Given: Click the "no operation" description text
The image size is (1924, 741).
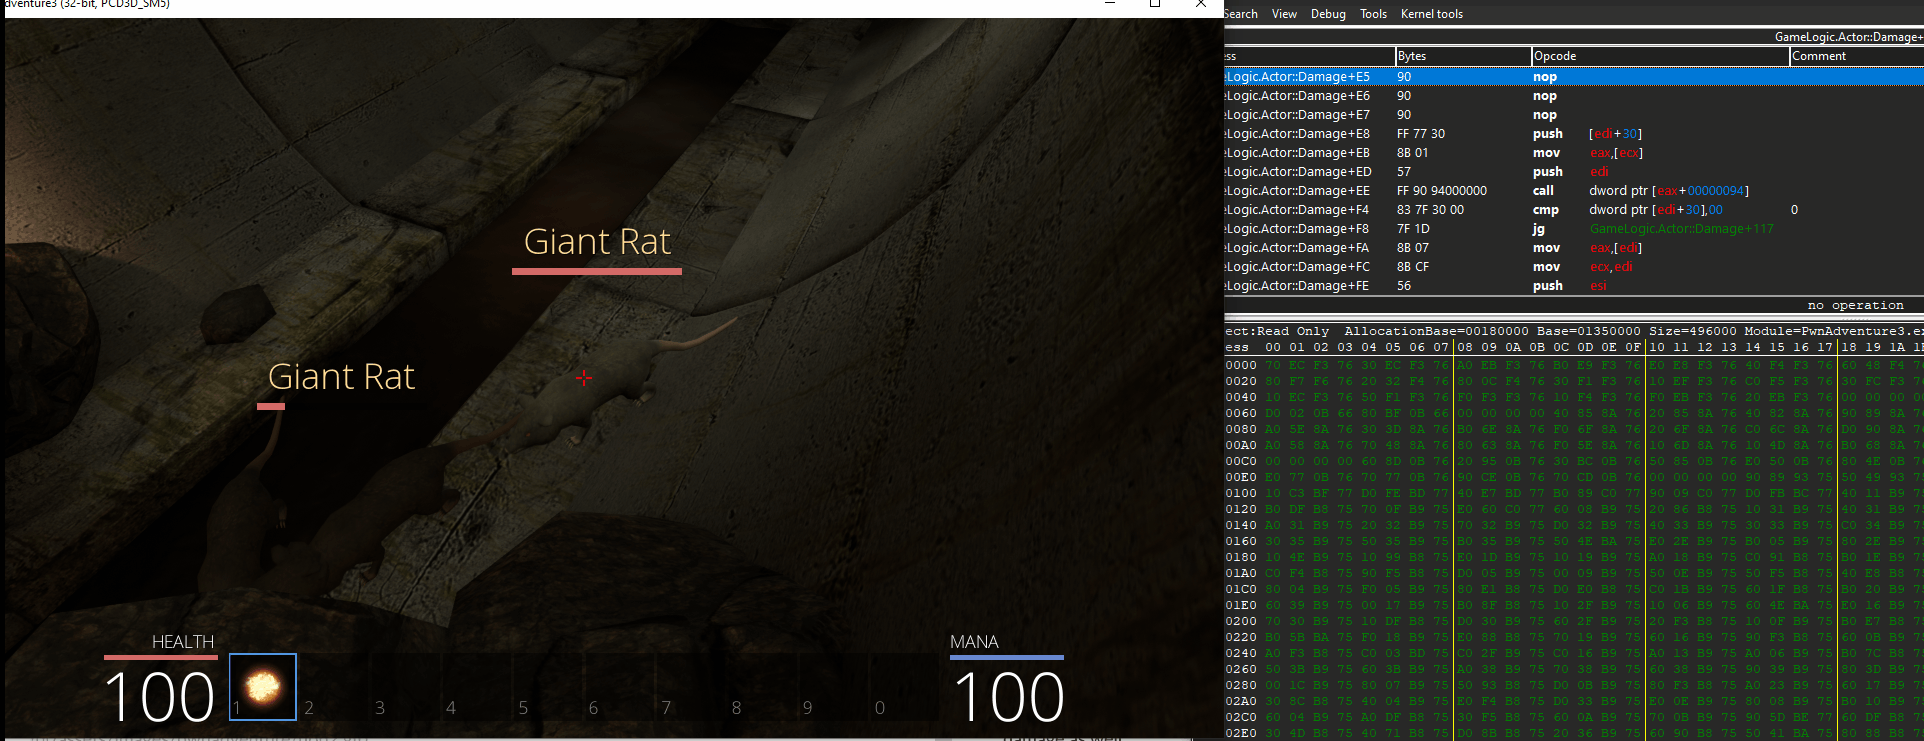Looking at the screenshot, I should tap(1855, 305).
